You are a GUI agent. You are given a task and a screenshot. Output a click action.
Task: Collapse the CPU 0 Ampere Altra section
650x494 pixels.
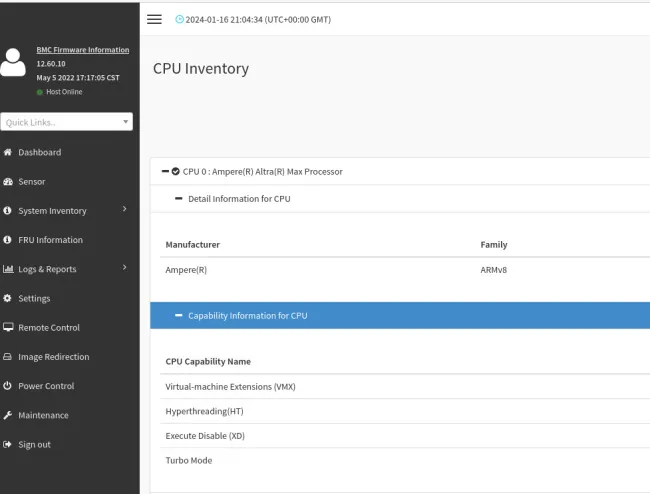[165, 171]
